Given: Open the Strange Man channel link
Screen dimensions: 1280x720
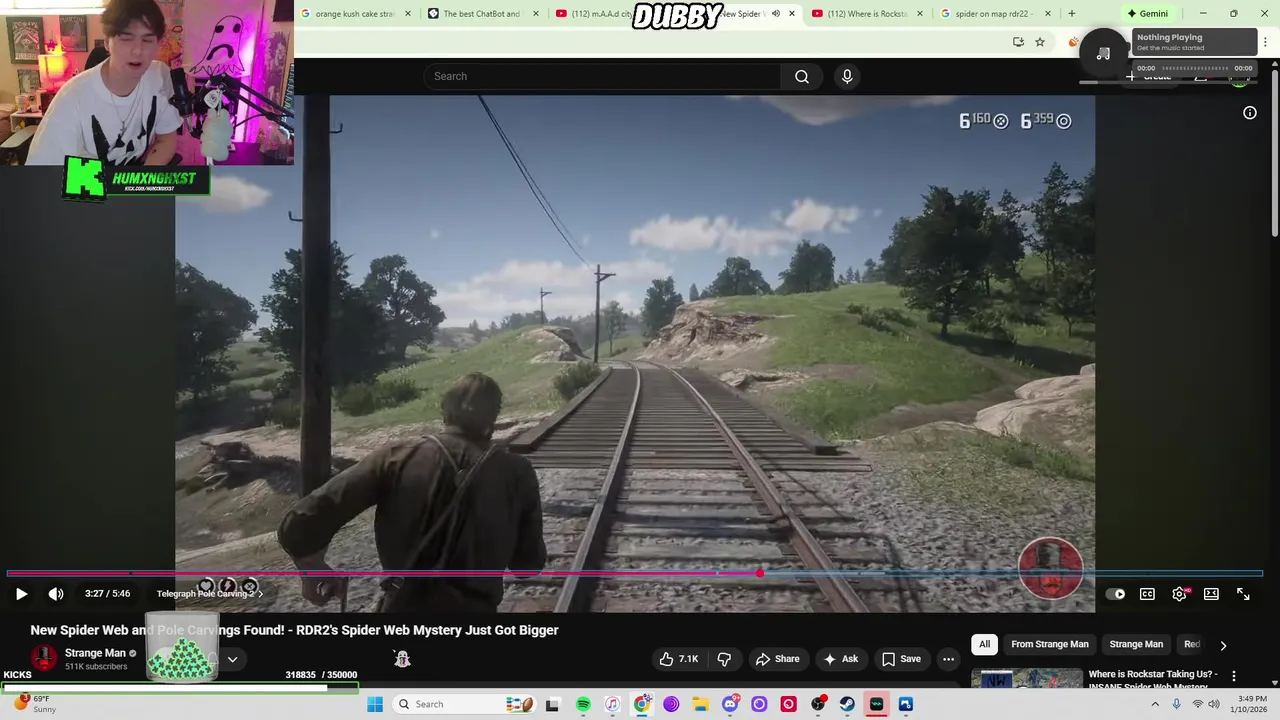Looking at the screenshot, I should pos(95,653).
